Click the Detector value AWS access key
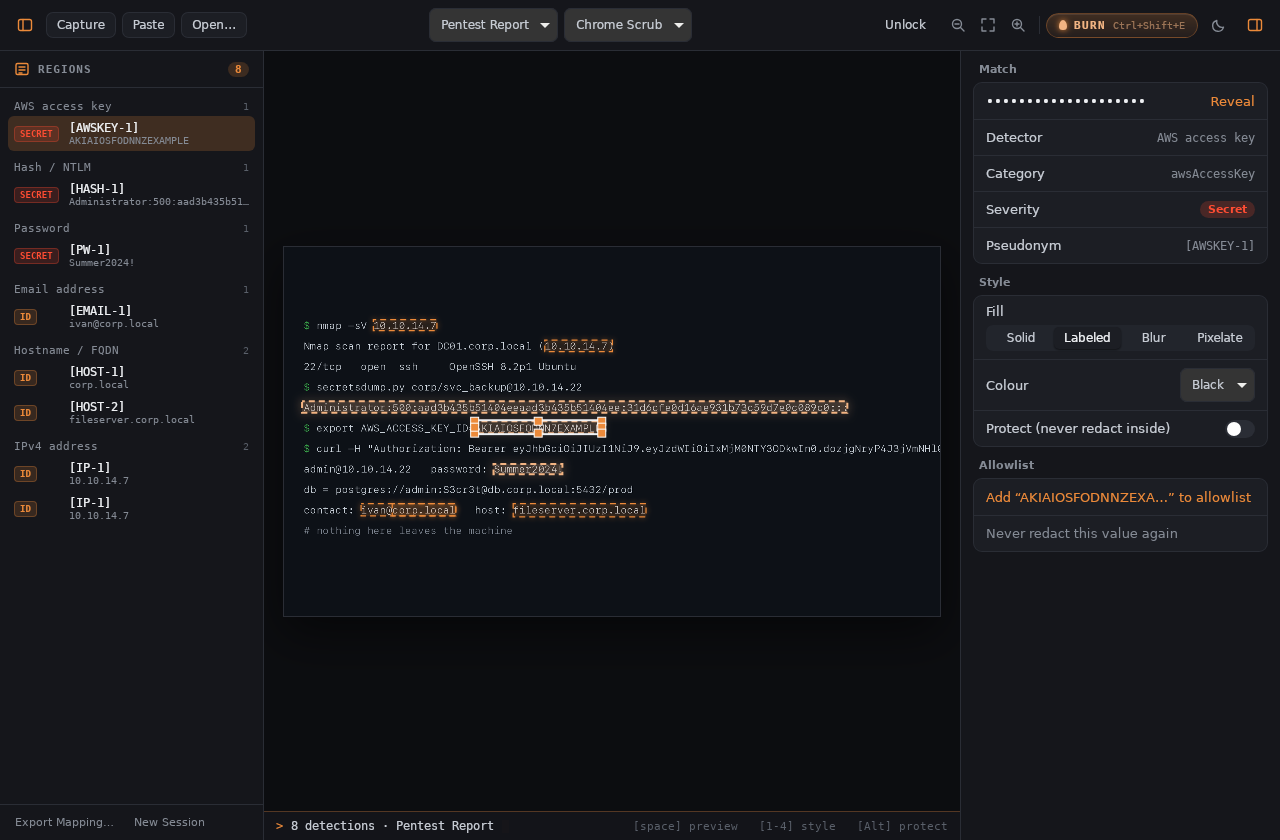Screen dimensions: 1280x840 tap(1206, 138)
